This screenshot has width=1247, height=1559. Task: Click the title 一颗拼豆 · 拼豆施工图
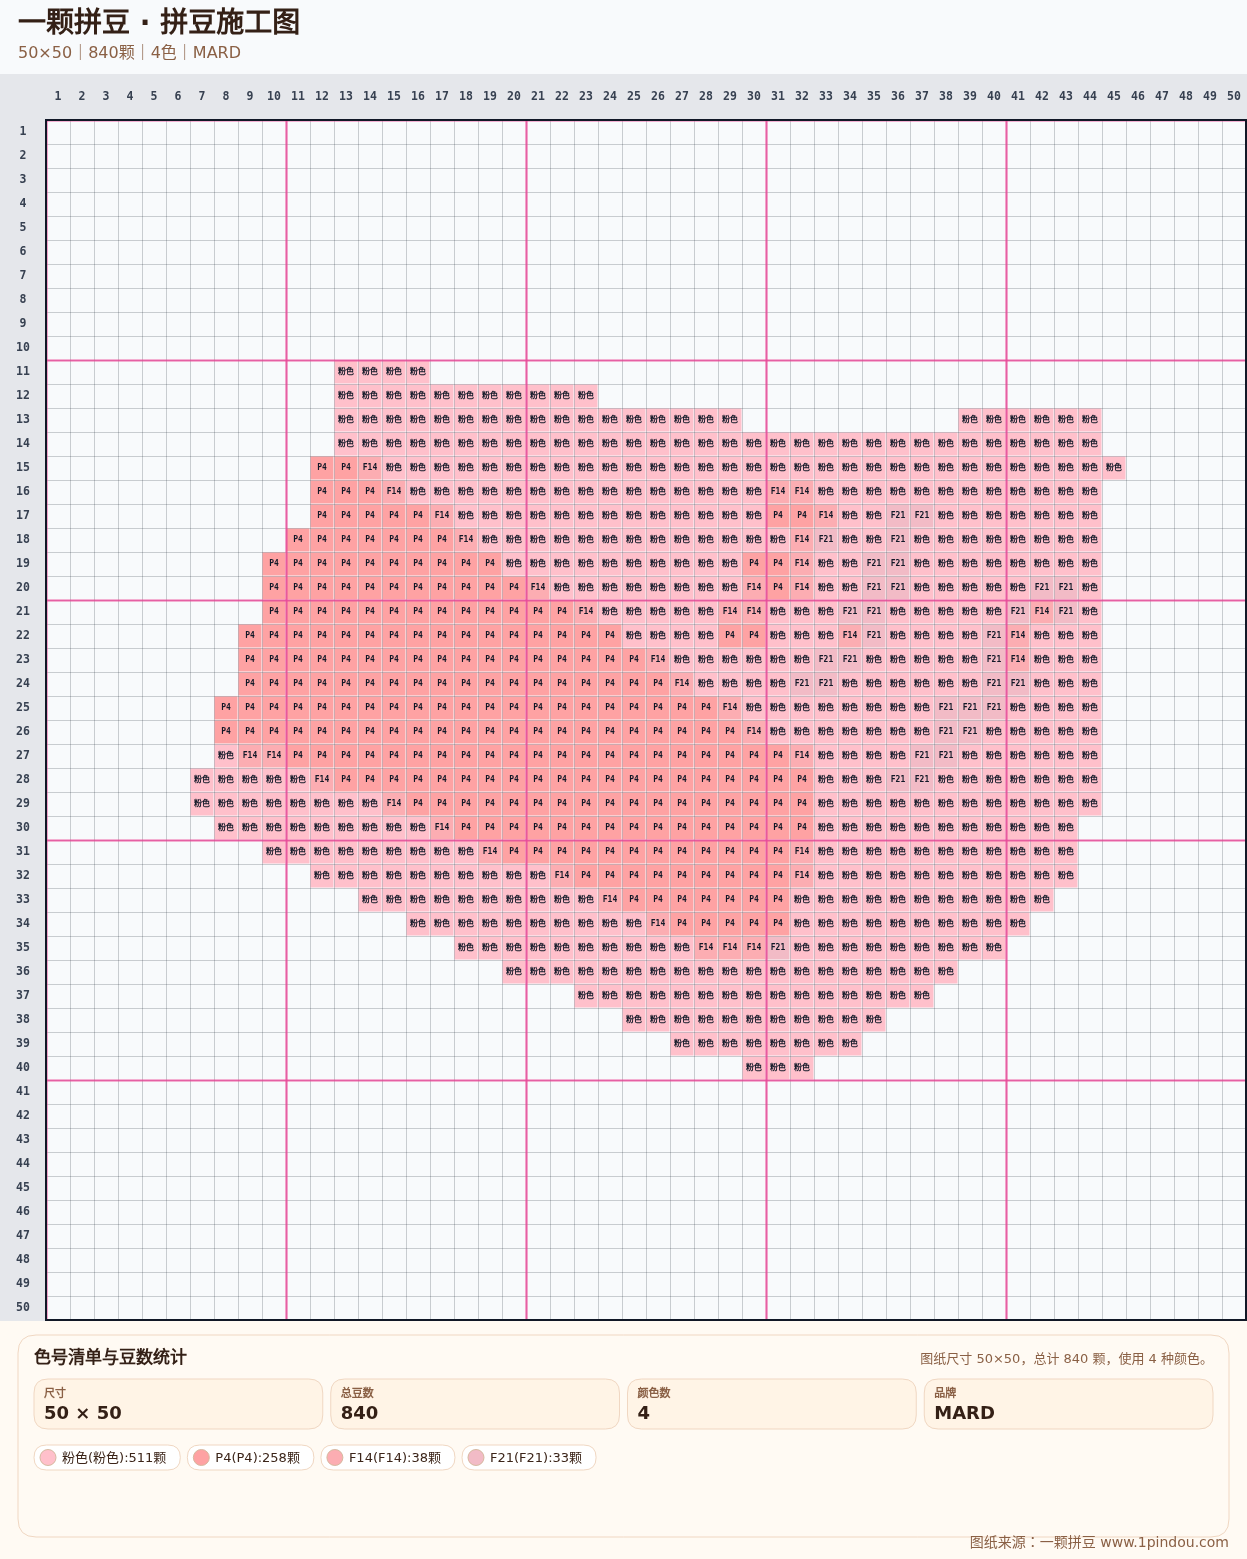click(159, 22)
